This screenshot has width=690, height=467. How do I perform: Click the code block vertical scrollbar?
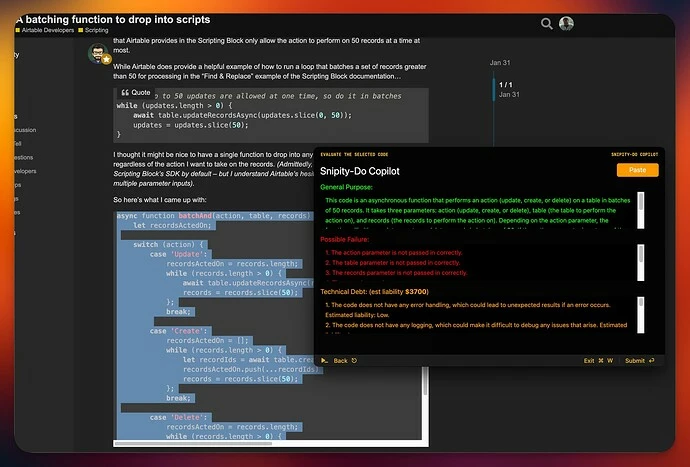[x=425, y=403]
